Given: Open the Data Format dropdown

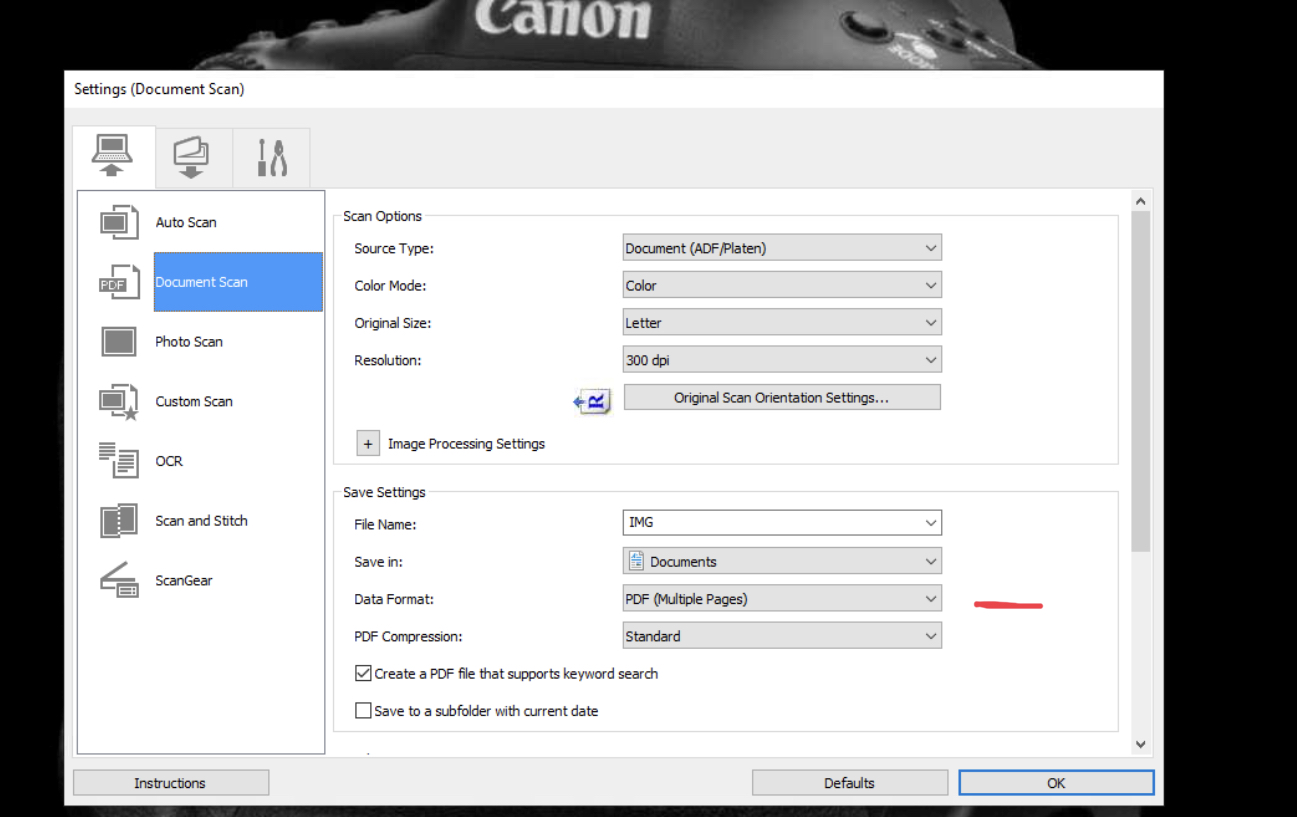Looking at the screenshot, I should point(781,599).
